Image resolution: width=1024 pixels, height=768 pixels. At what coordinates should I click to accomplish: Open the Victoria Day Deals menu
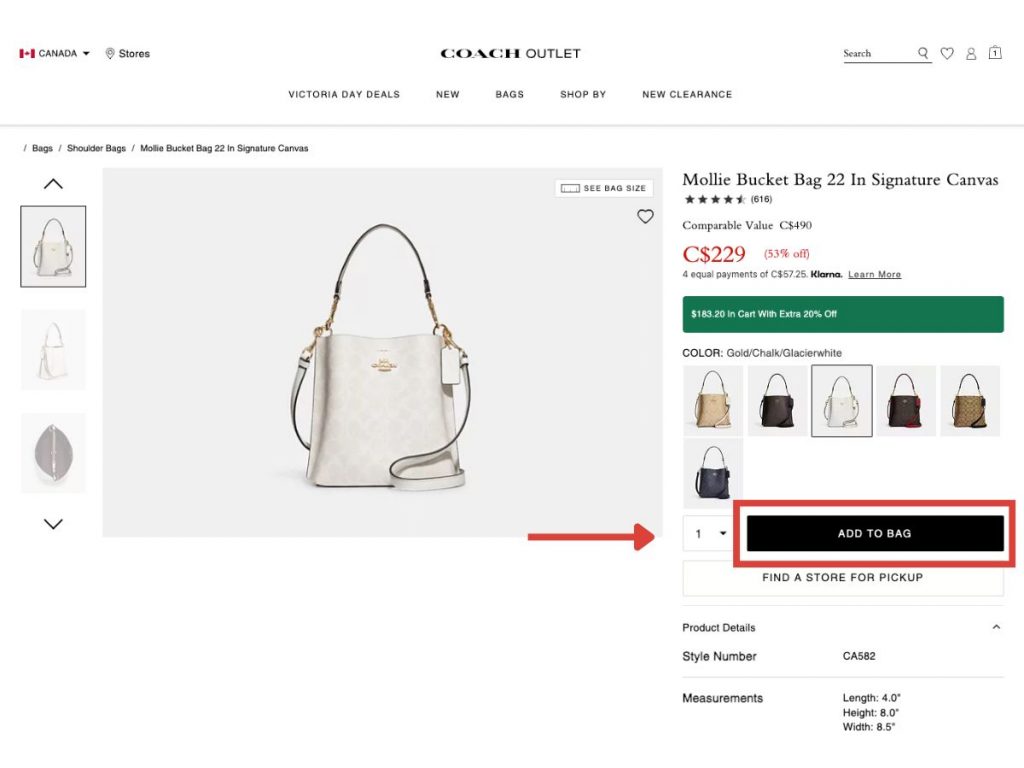(x=344, y=94)
